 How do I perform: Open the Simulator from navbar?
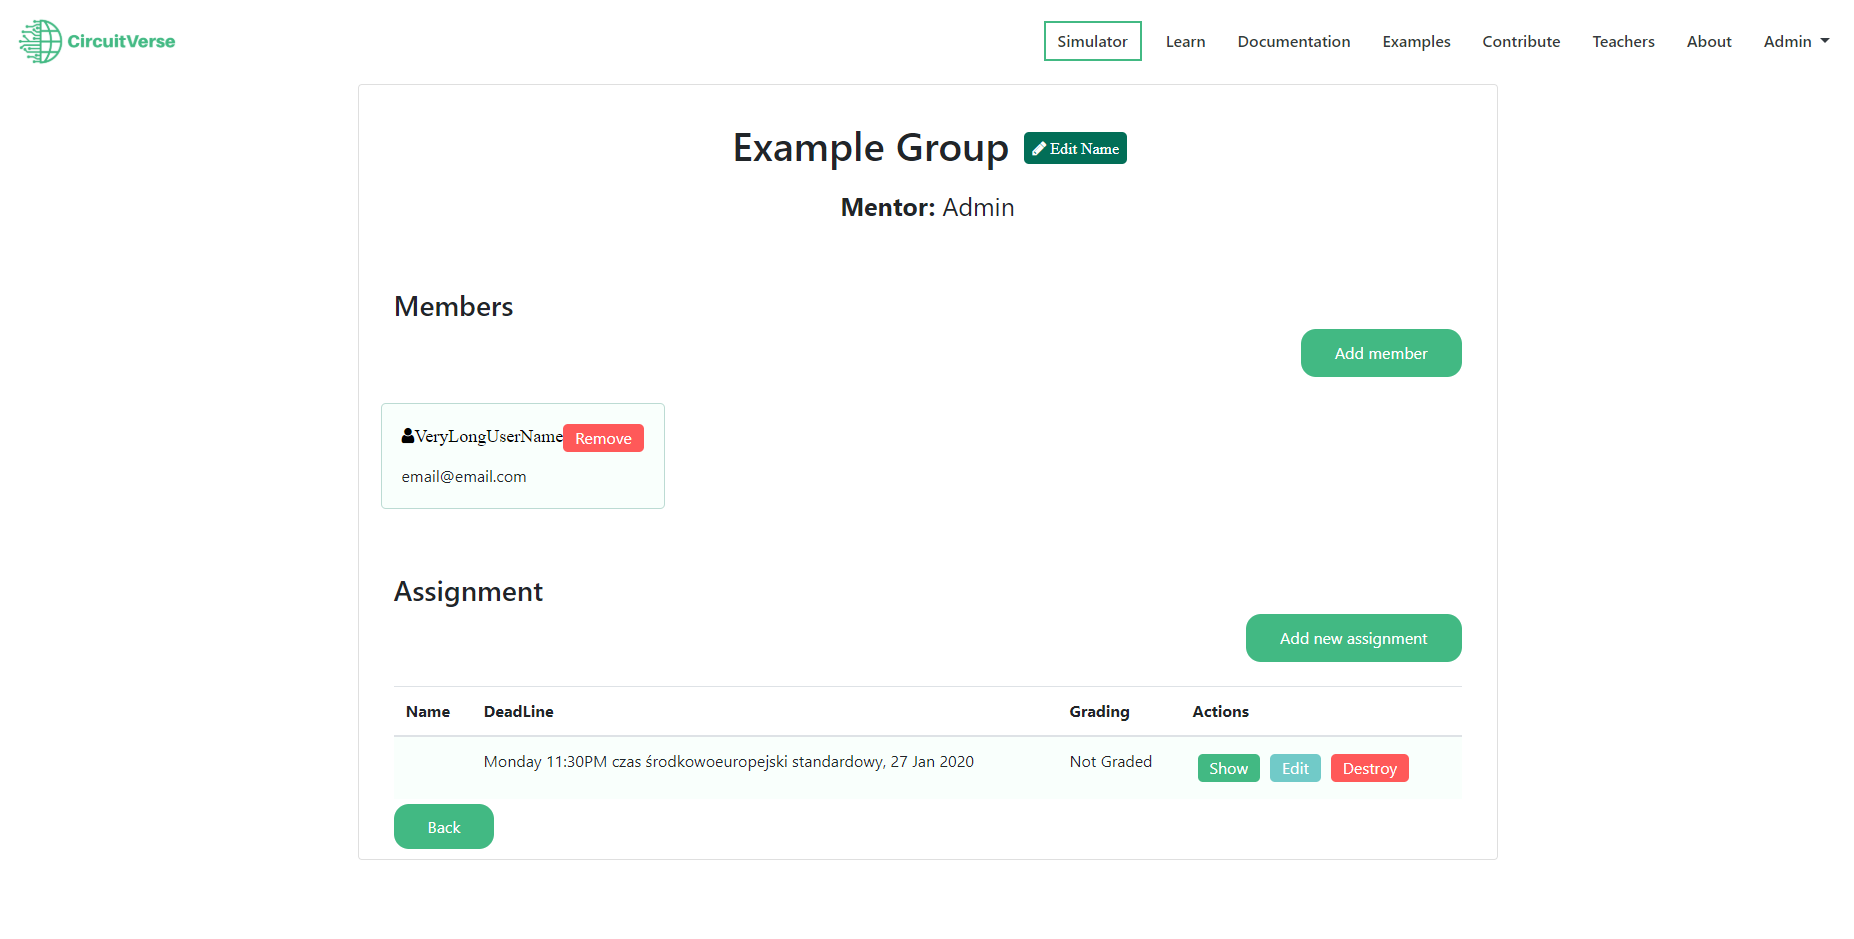(x=1092, y=41)
